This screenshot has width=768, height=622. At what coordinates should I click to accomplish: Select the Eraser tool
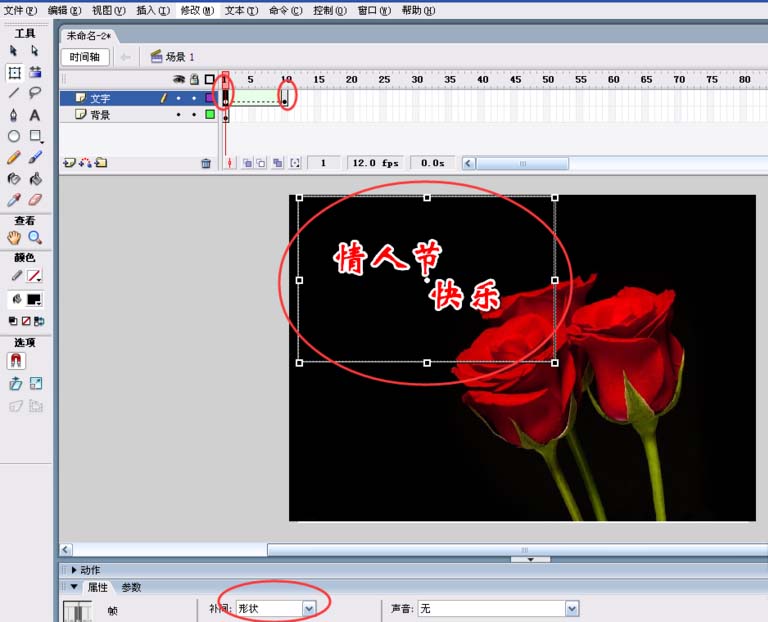pyautogui.click(x=35, y=200)
